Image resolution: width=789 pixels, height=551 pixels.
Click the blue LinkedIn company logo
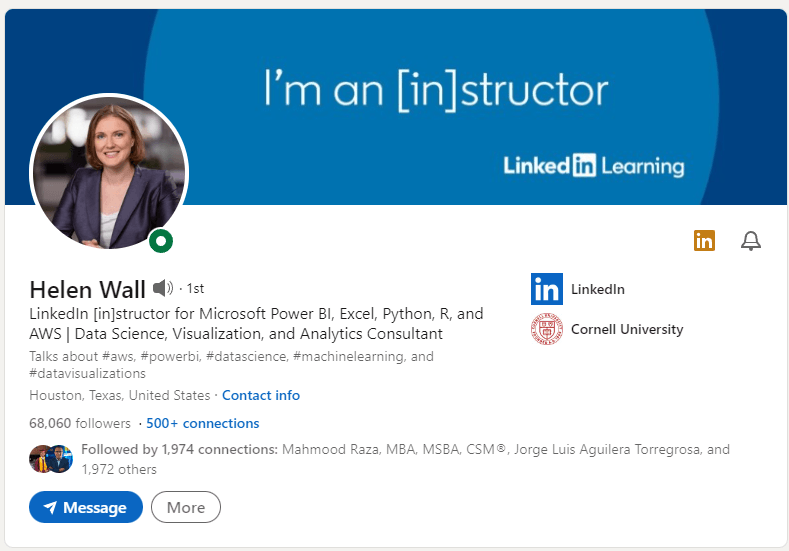click(x=547, y=289)
